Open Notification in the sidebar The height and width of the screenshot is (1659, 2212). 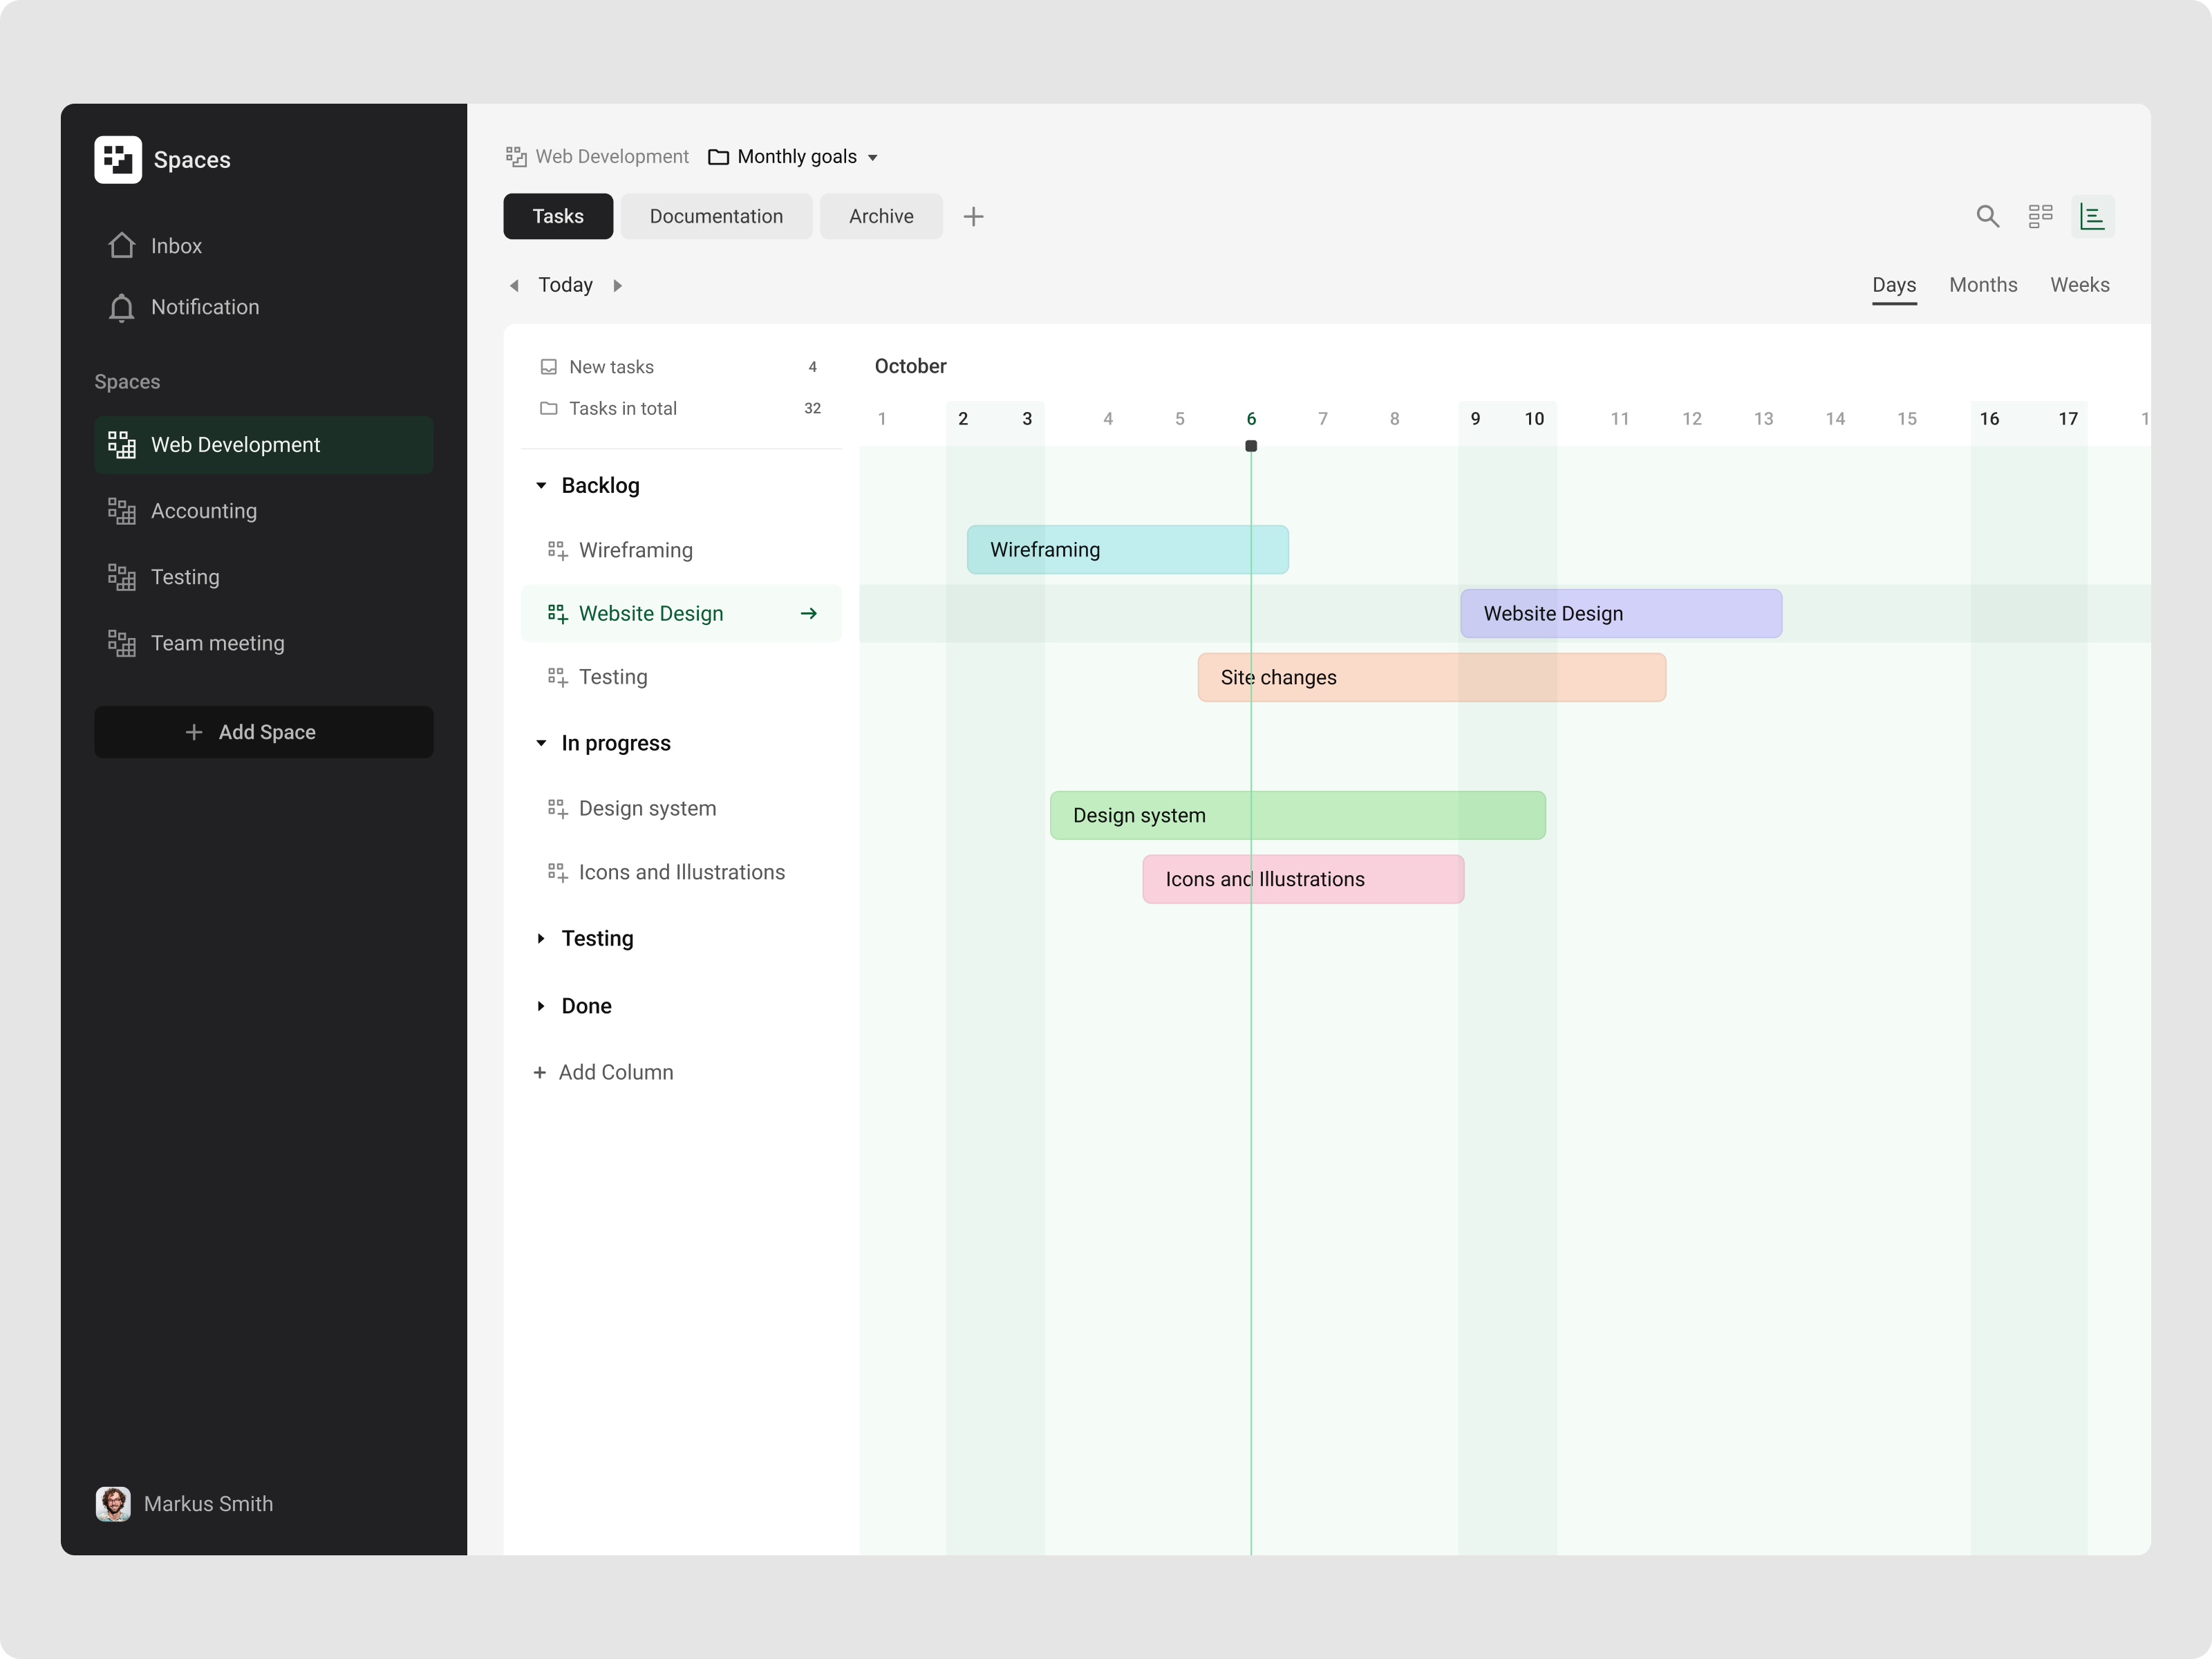tap(204, 307)
